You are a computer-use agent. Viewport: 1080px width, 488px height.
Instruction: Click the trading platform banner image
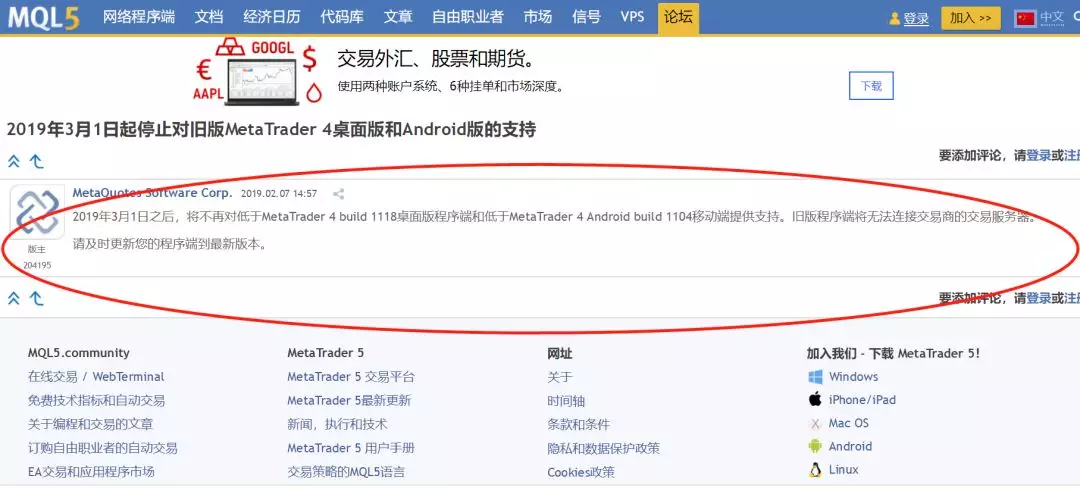(x=259, y=74)
